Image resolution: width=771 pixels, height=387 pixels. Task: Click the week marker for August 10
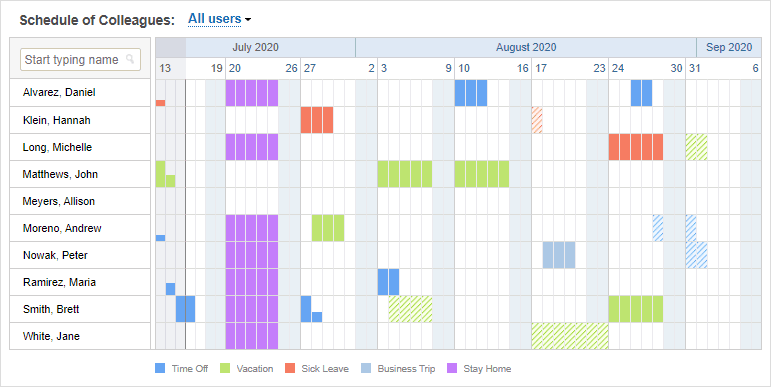pyautogui.click(x=464, y=68)
